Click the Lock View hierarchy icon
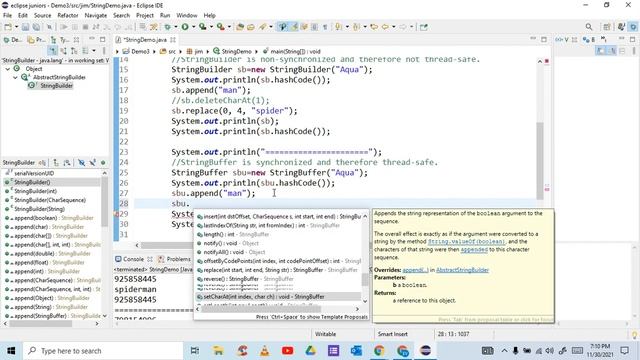 42,163
